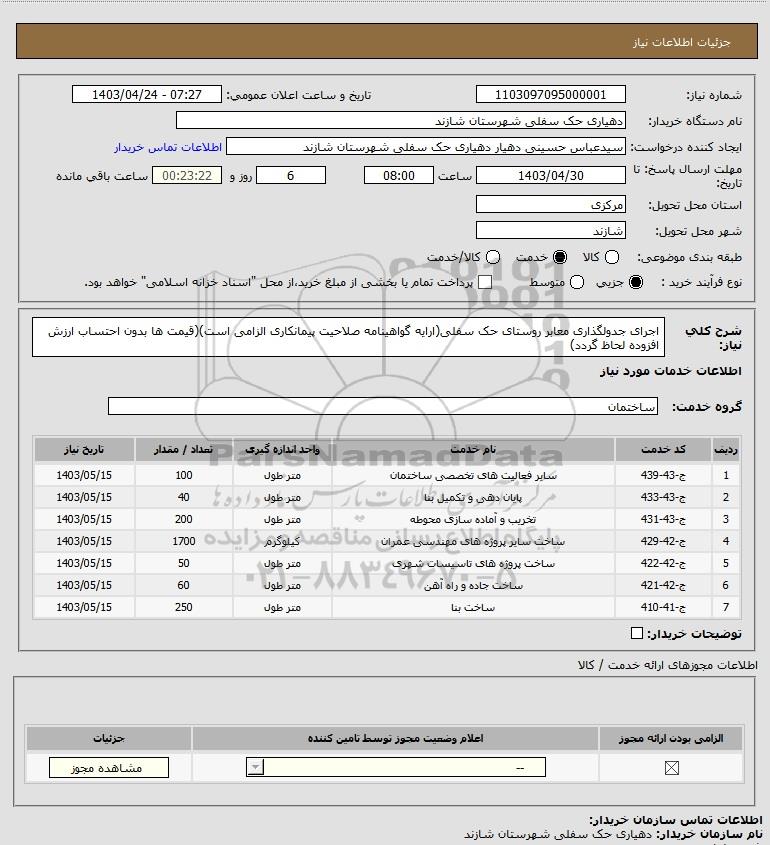Image resolution: width=770 pixels, height=845 pixels.
Task: Click the نام خدمت column header
Action: 473,449
